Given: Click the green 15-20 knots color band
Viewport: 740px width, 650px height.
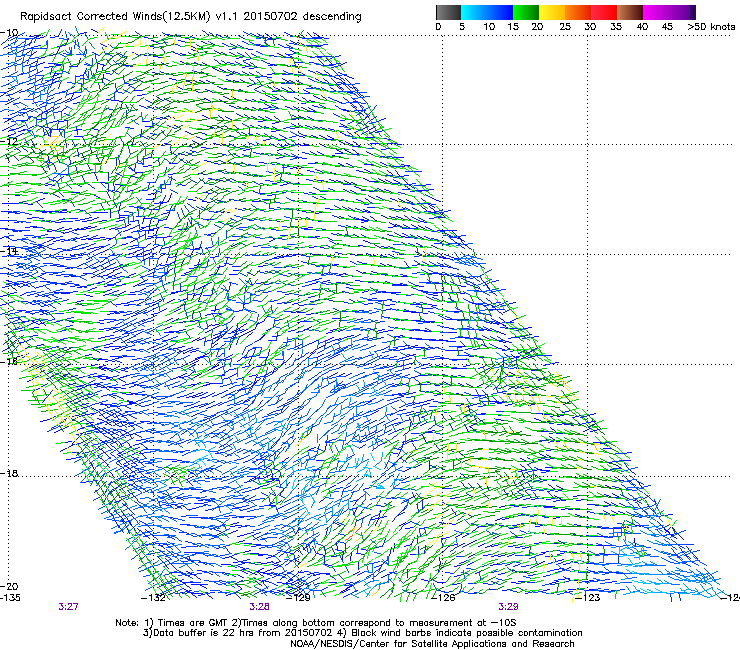Looking at the screenshot, I should point(526,12).
